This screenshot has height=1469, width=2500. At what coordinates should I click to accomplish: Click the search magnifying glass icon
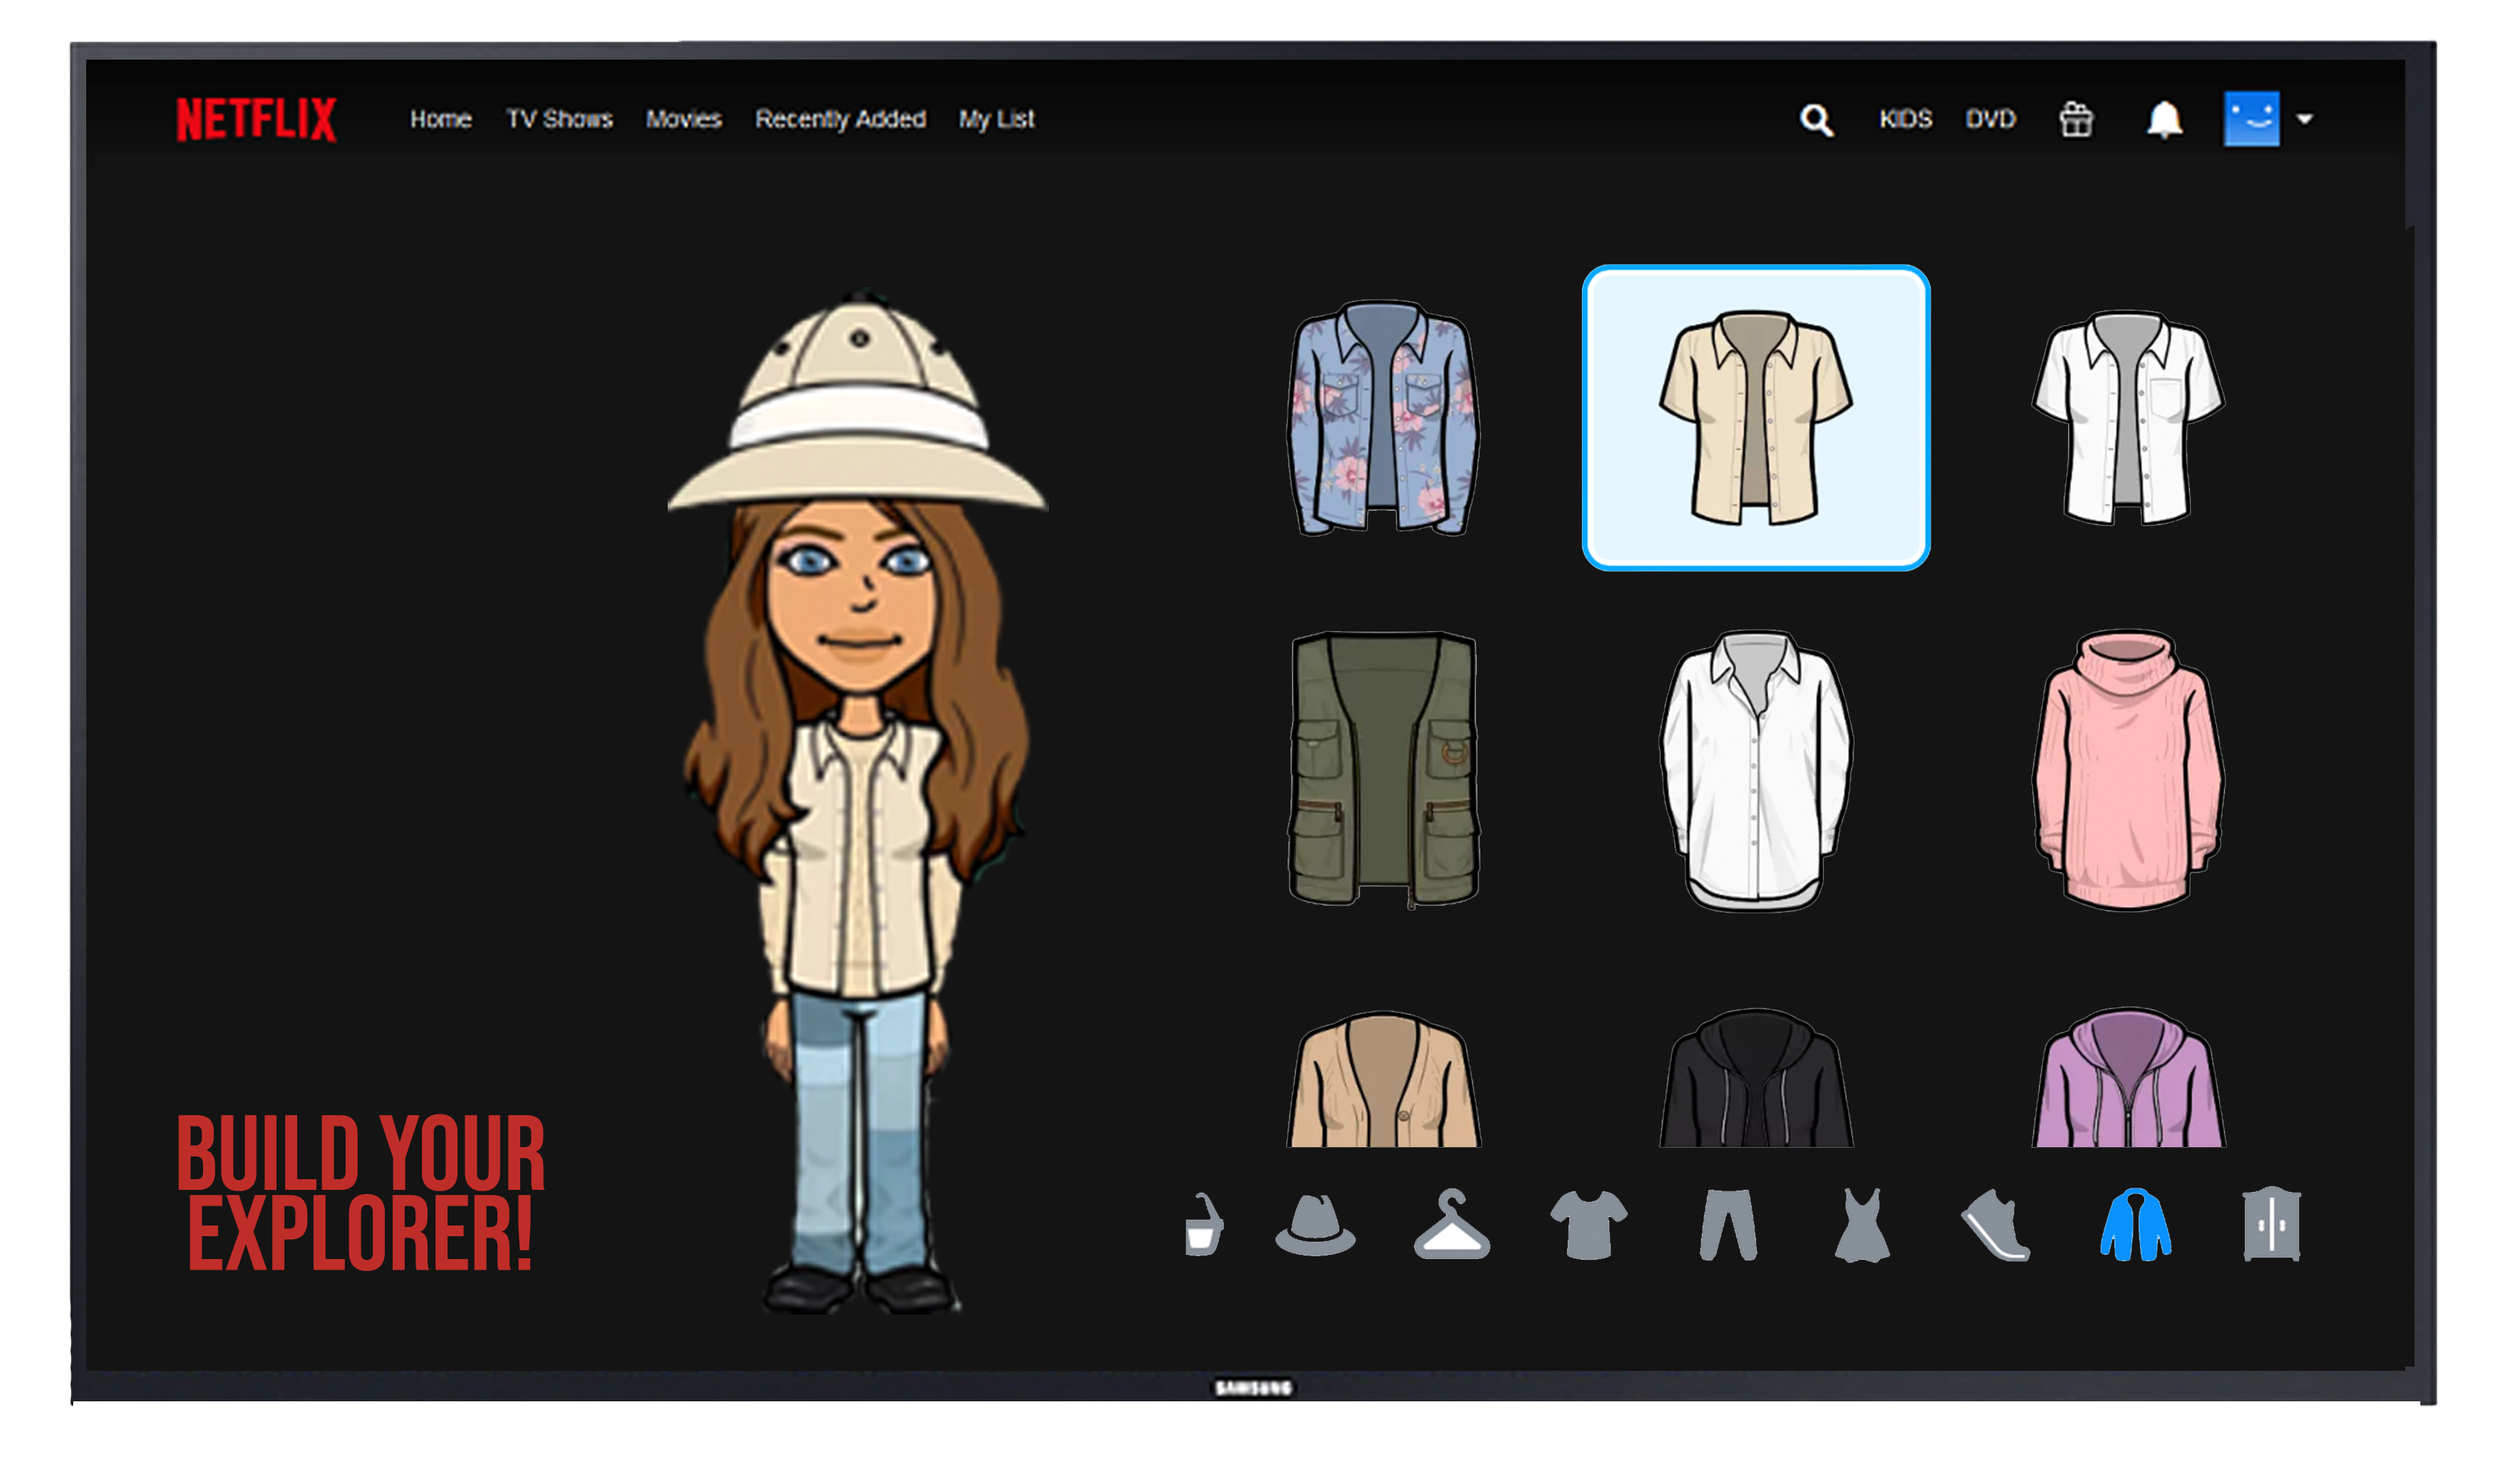pos(1816,120)
